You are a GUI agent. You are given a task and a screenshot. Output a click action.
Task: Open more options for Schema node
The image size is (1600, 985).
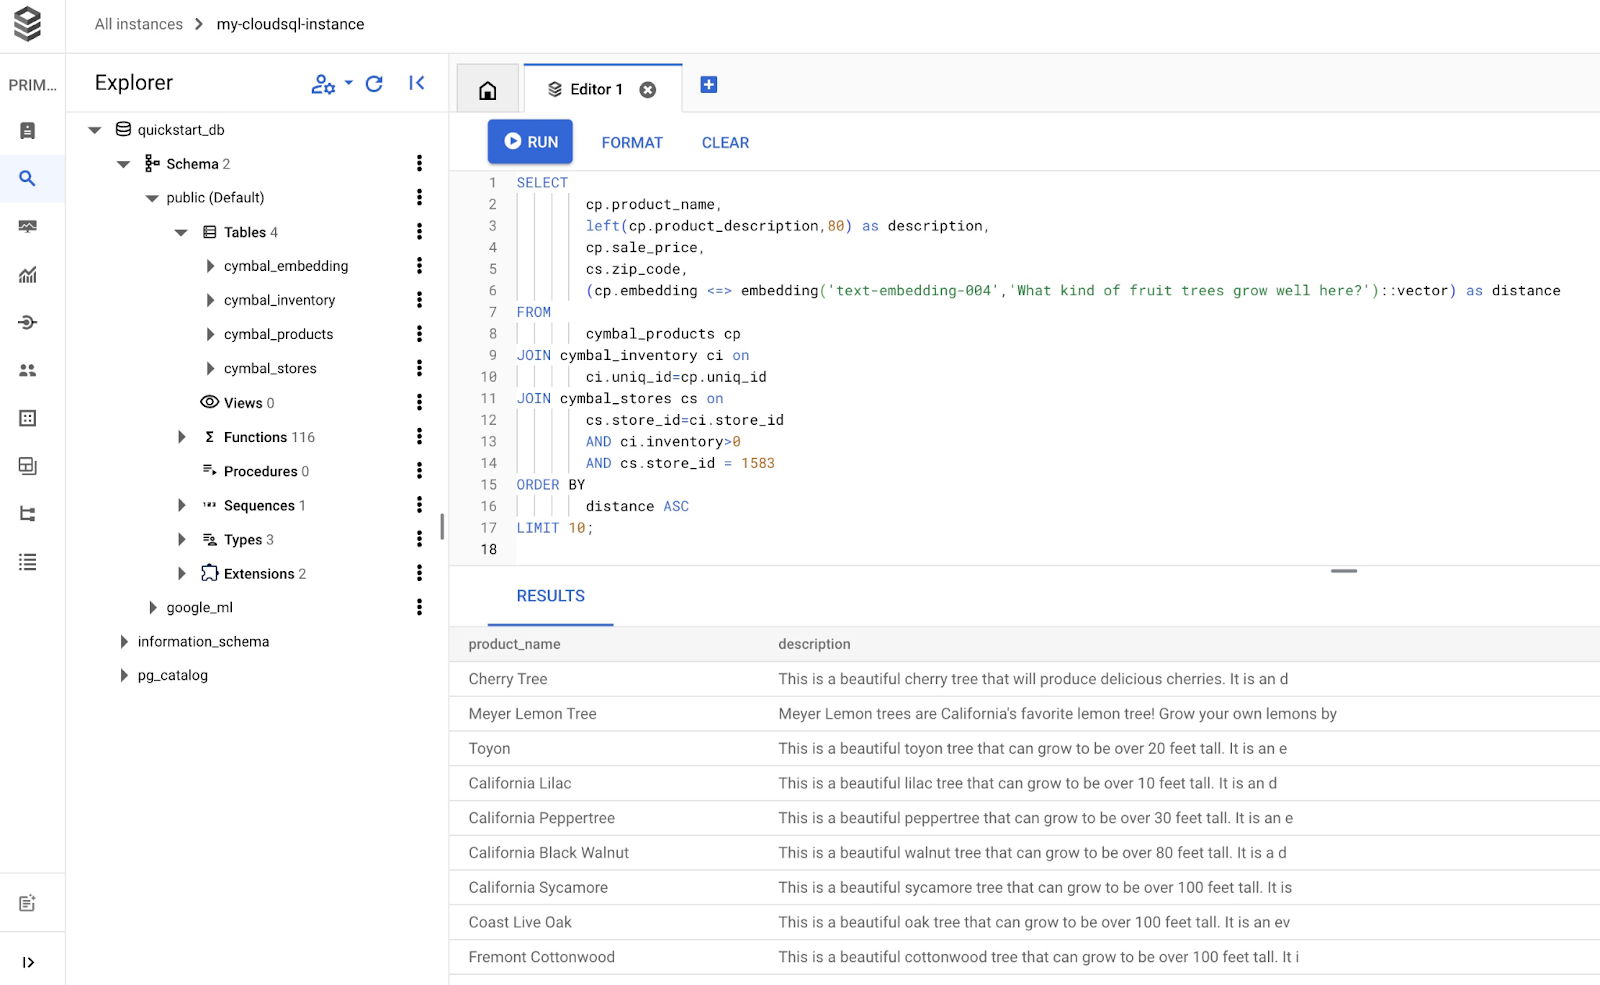(419, 164)
